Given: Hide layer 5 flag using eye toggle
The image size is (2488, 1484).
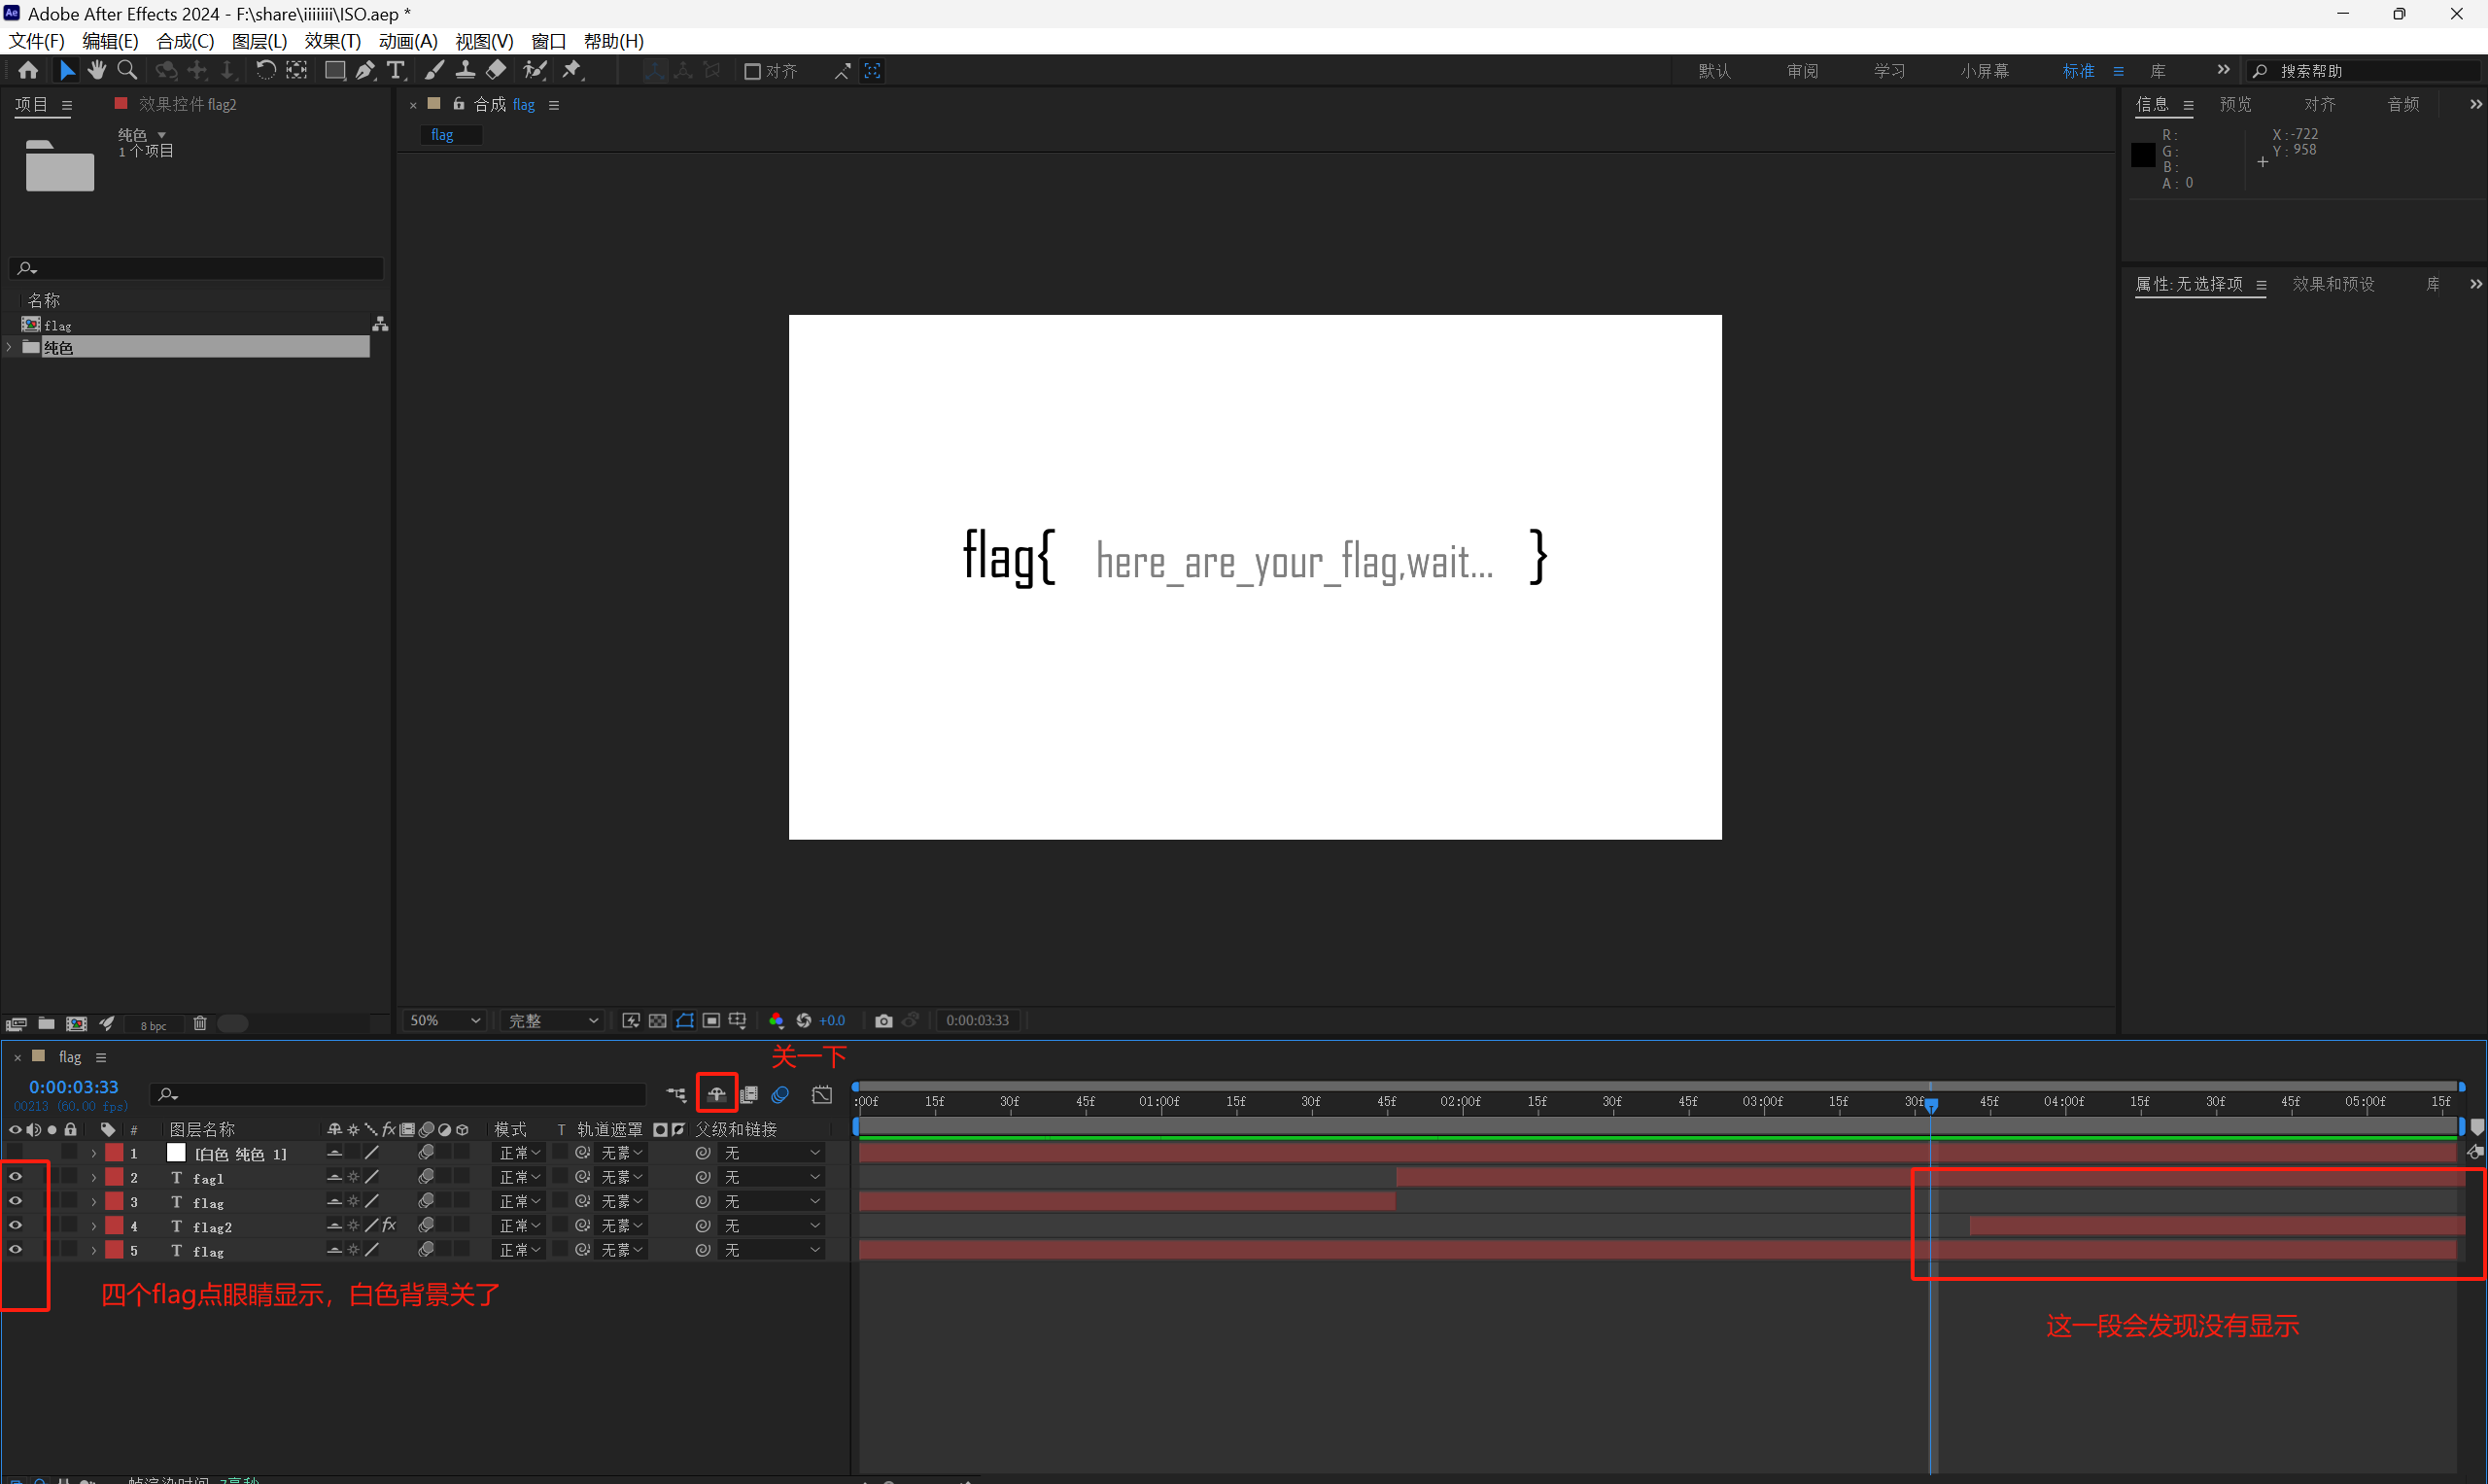Looking at the screenshot, I should [x=15, y=1249].
